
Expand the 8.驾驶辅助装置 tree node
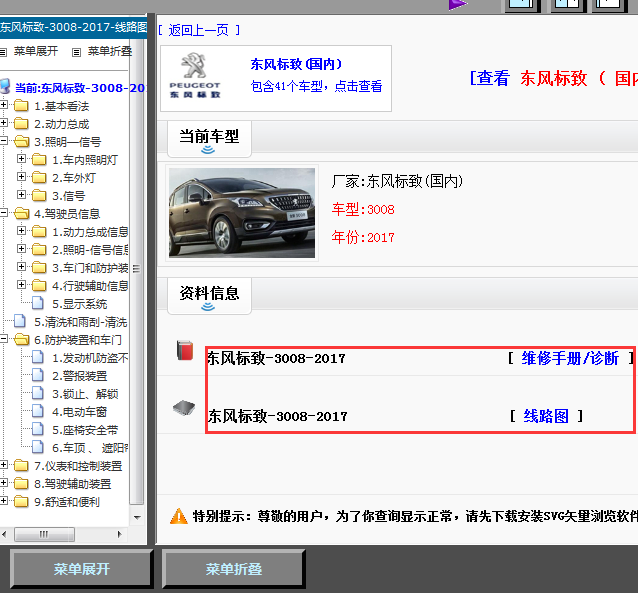pos(4,483)
